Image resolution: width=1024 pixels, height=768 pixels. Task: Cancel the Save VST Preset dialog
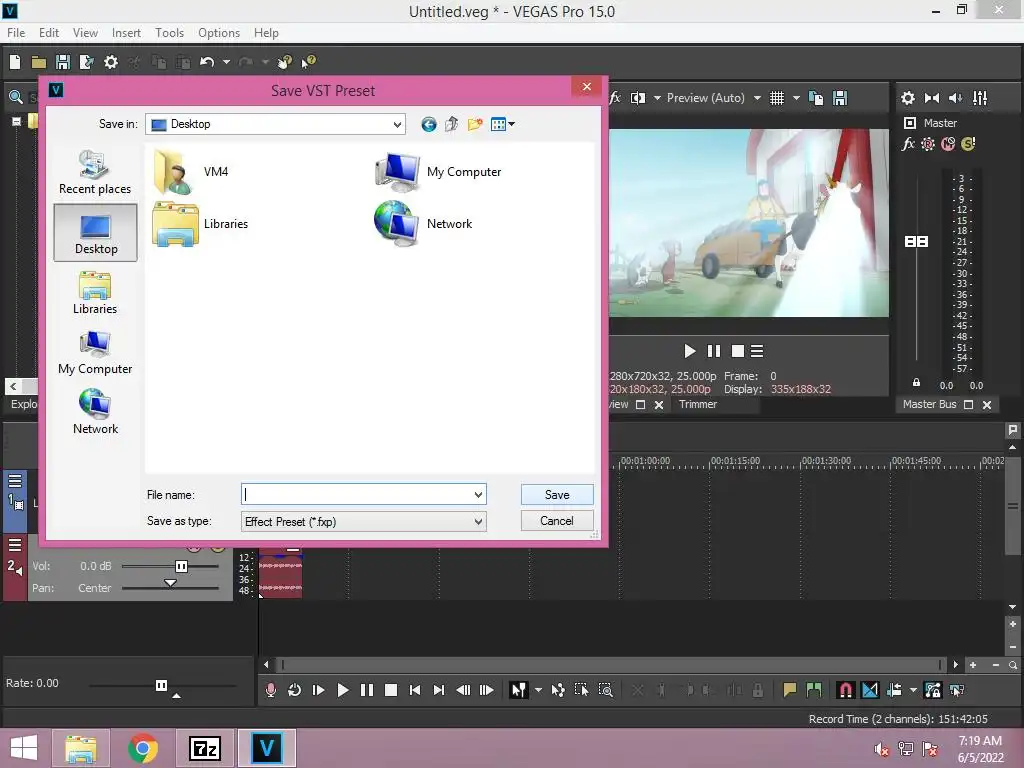click(557, 521)
